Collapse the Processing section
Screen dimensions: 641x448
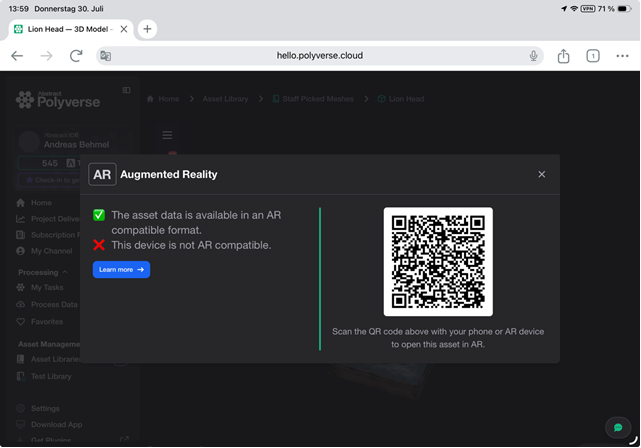[43, 272]
